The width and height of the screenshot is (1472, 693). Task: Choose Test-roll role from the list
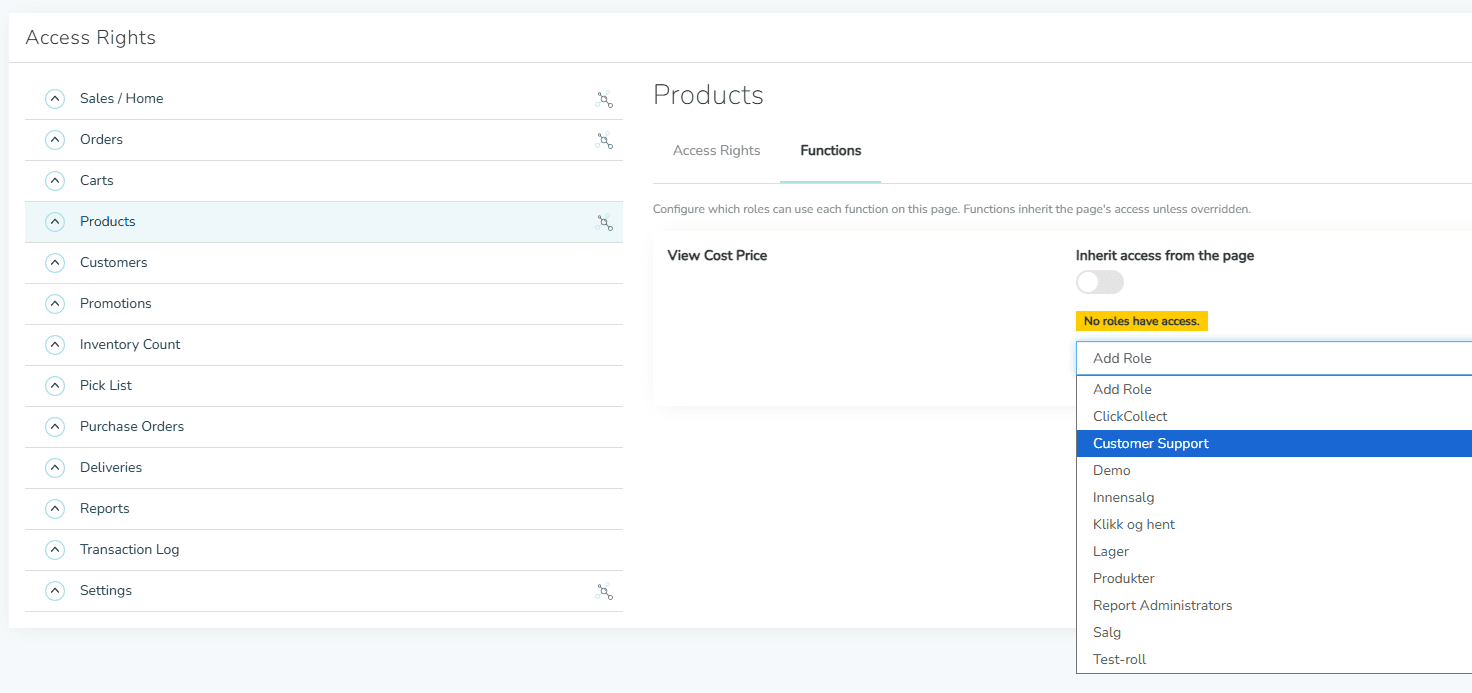coord(1274,660)
